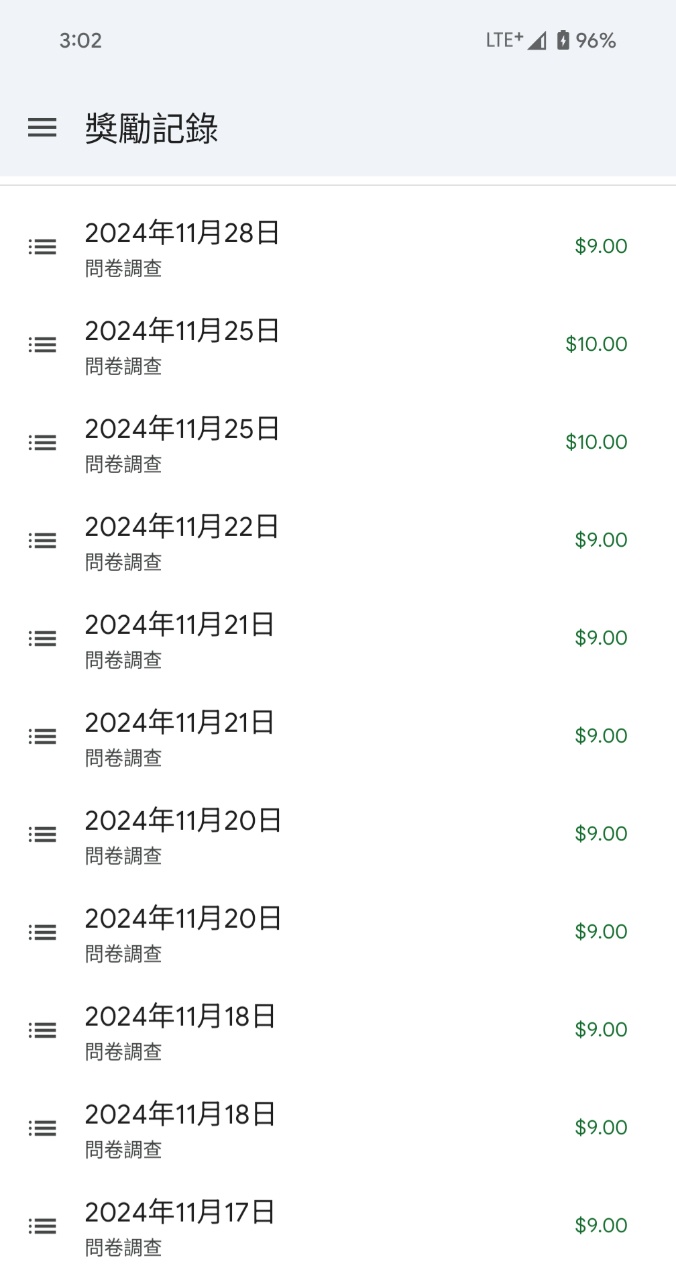Tap date text 2024年11月28日

pyautogui.click(x=182, y=233)
